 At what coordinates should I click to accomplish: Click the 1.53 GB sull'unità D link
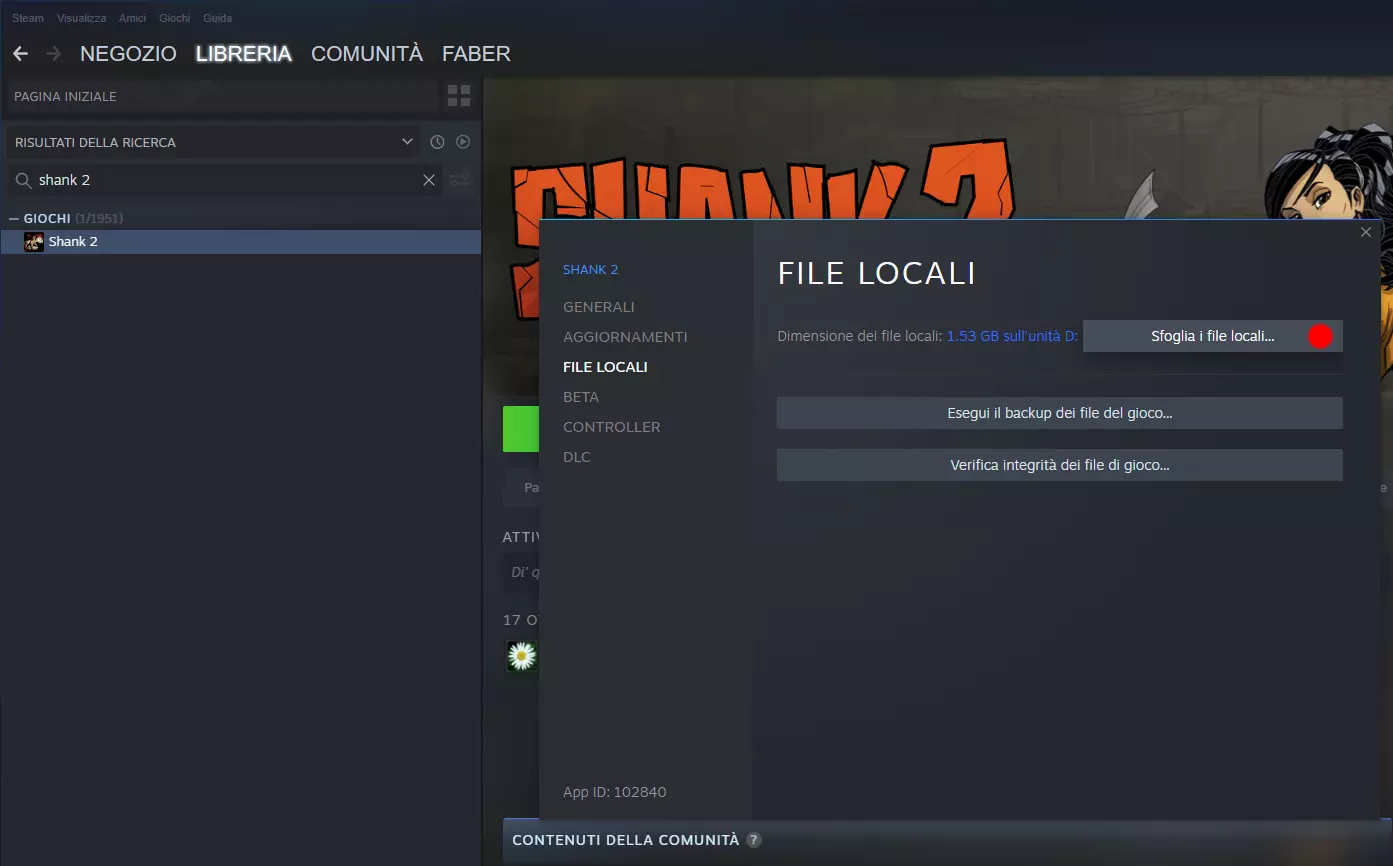(1012, 336)
